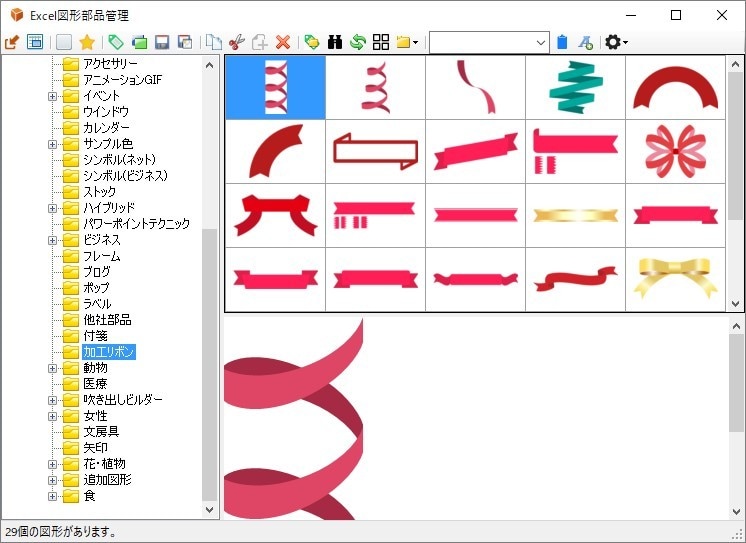Screen dimensions: 746x543
Task: Expand the イベント folder node
Action: [52, 96]
